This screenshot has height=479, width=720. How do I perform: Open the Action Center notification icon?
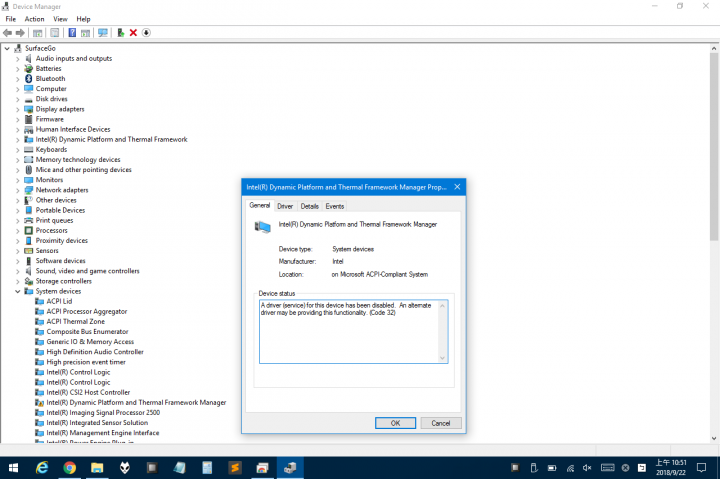tap(701, 468)
